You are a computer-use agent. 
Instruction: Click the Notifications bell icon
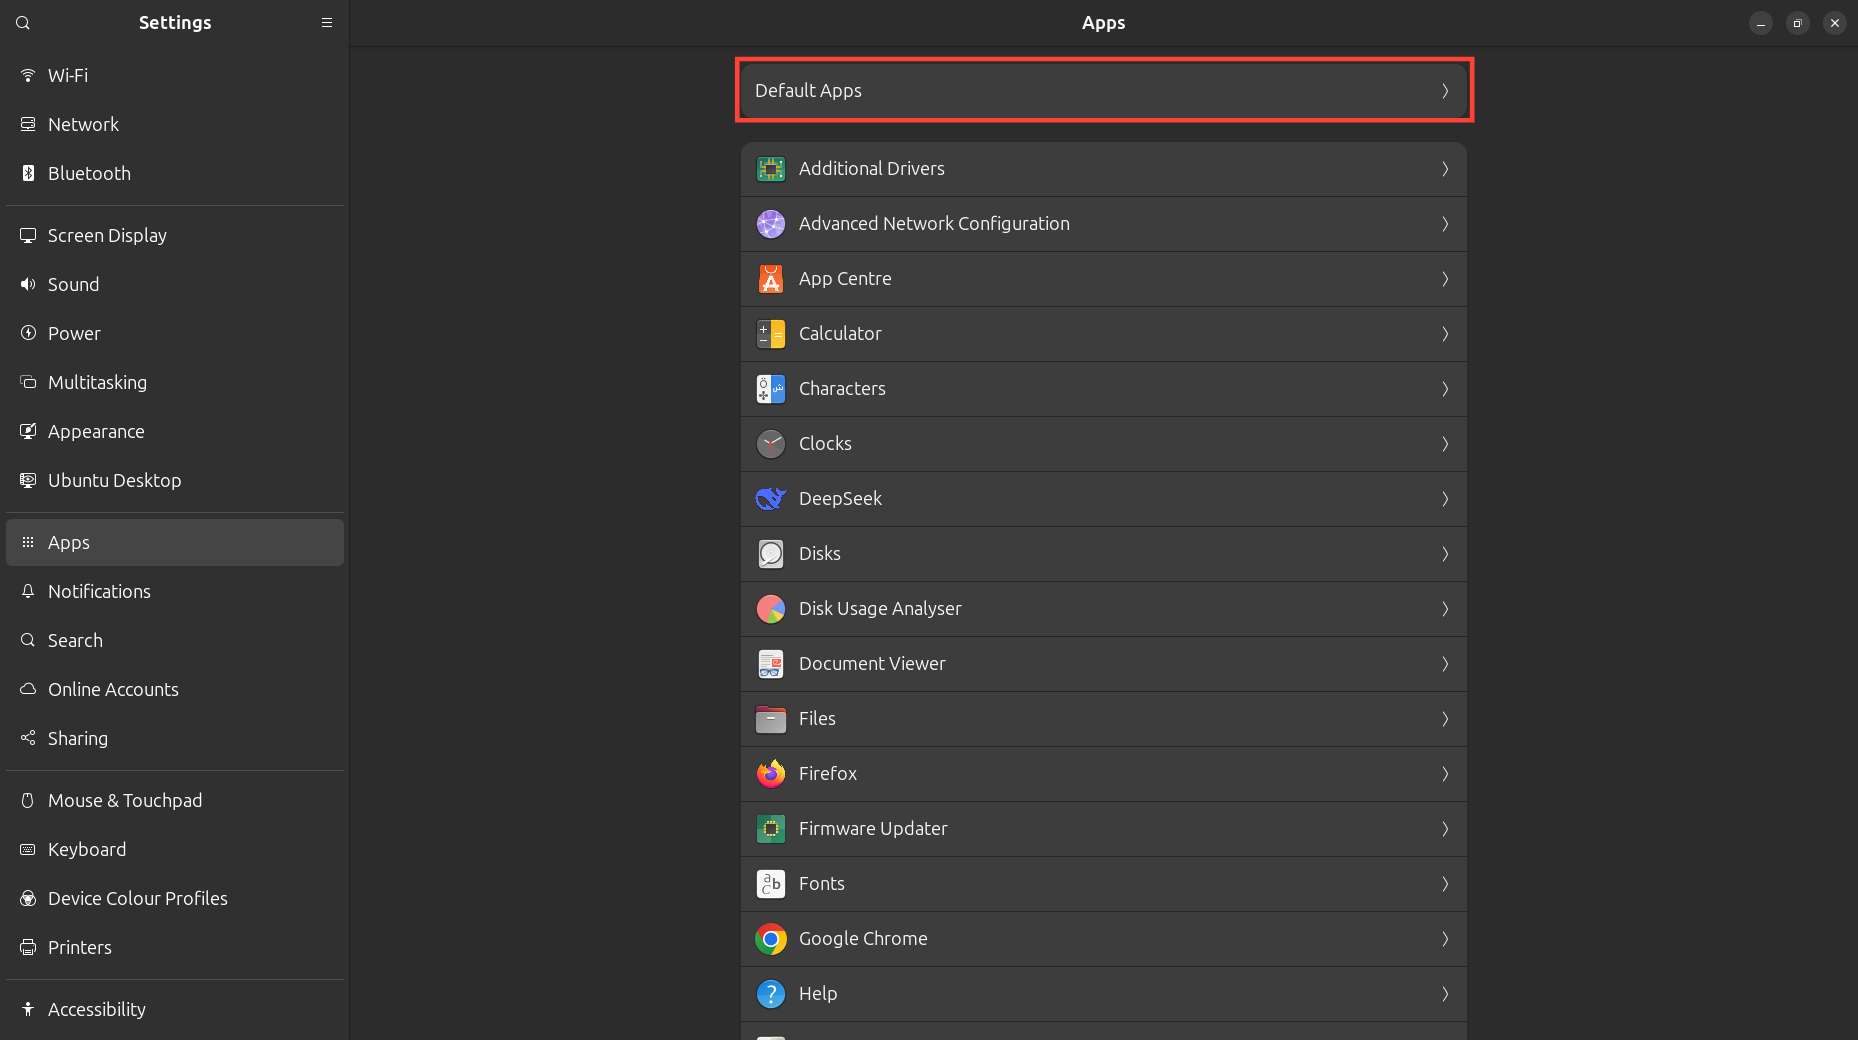[28, 592]
